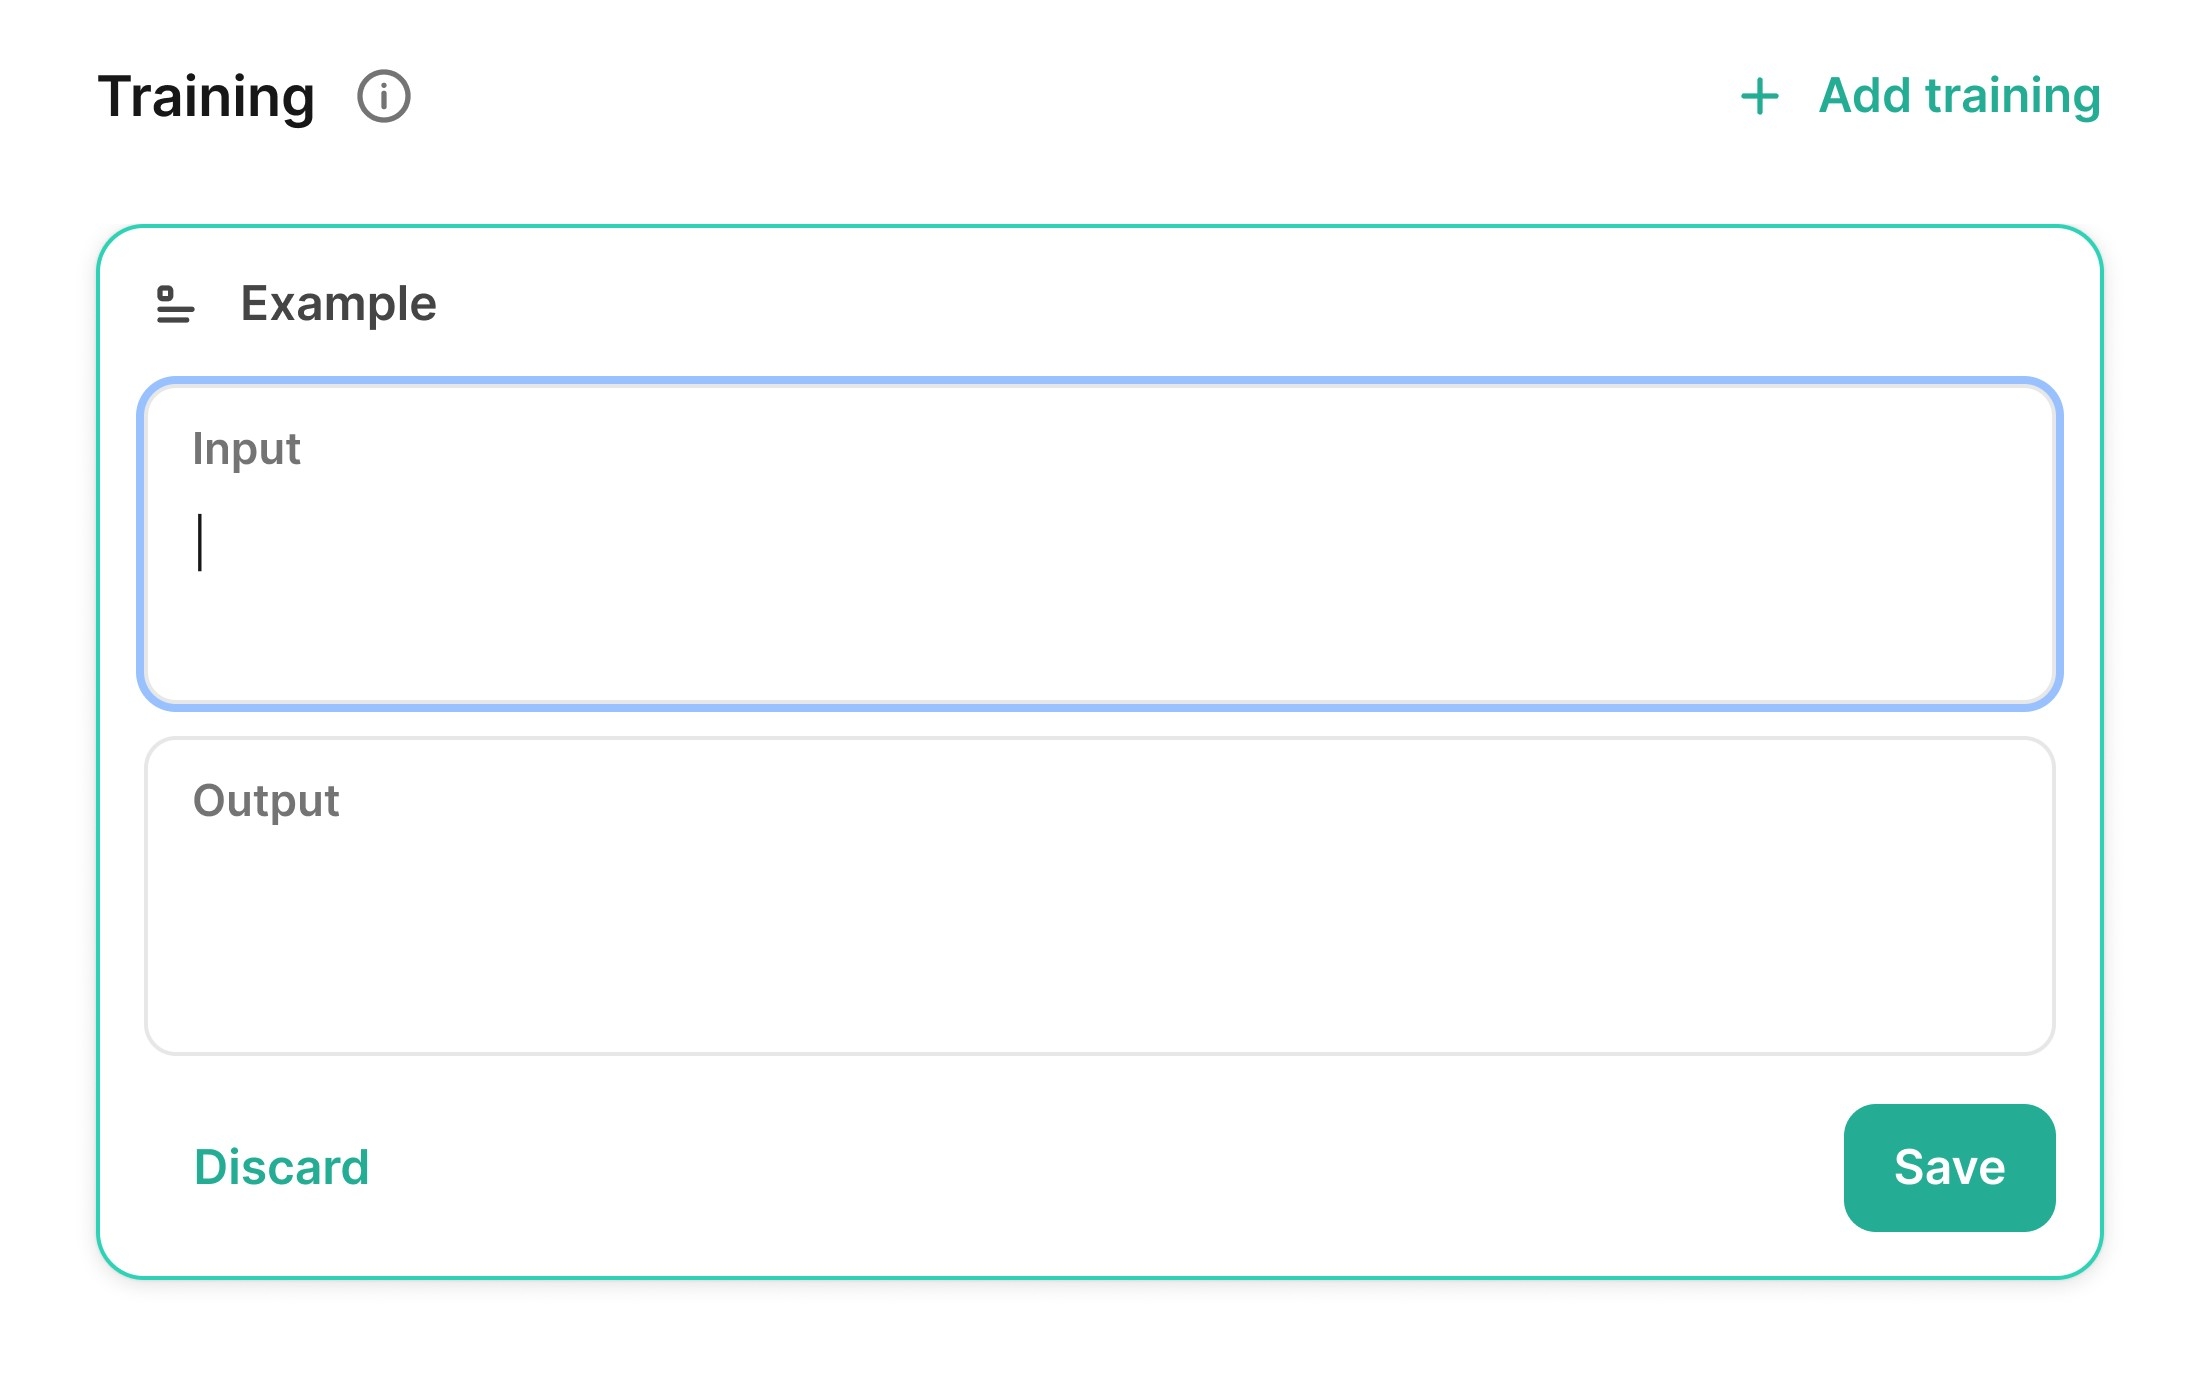The image size is (2200, 1399).
Task: Focus the Input text area
Action: 1100,560
